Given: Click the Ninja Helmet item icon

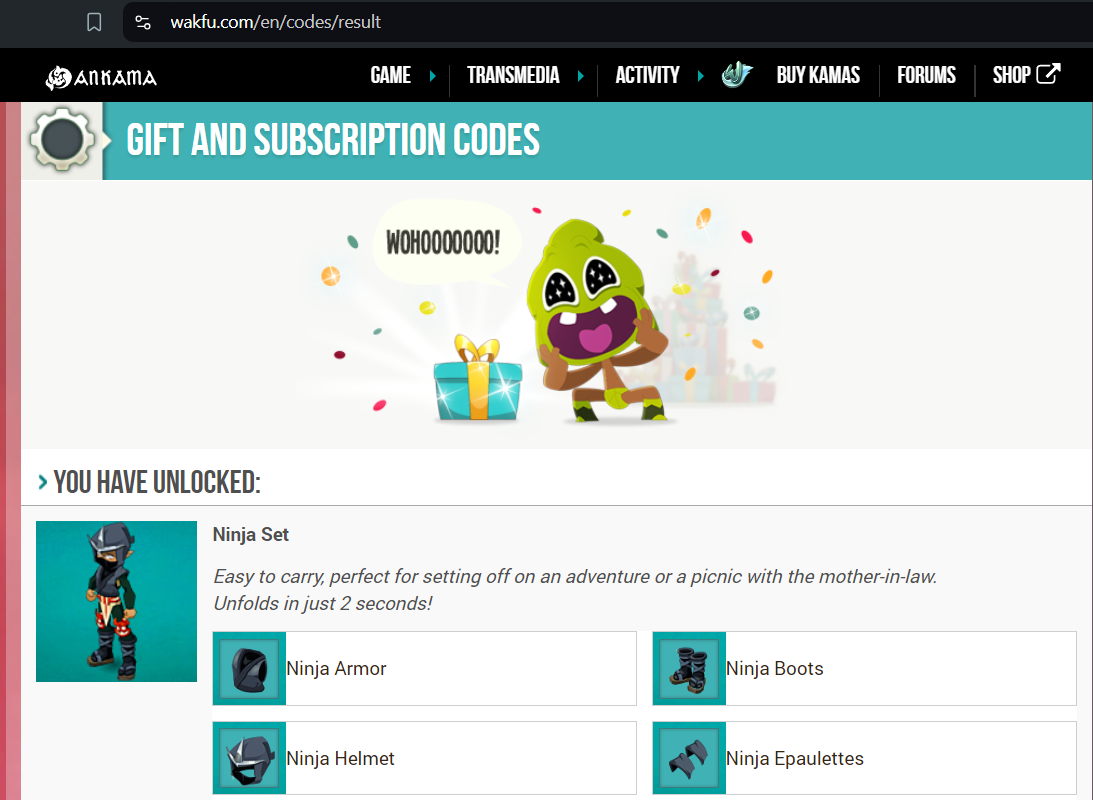Looking at the screenshot, I should coord(250,758).
